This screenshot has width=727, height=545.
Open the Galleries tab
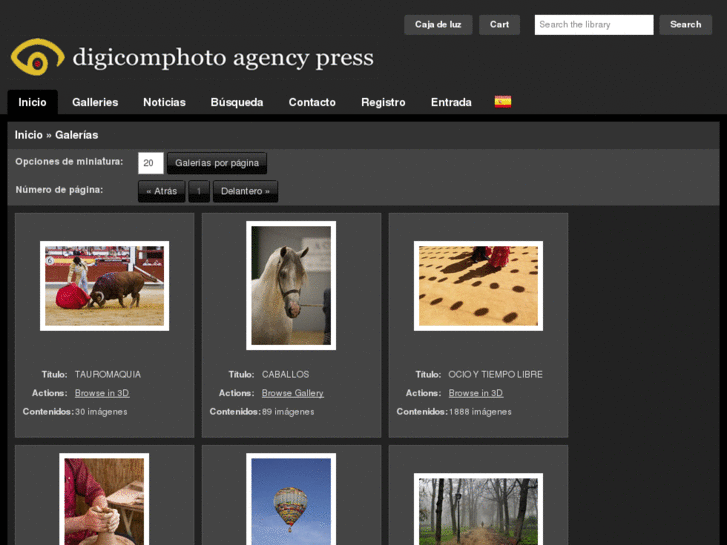tap(95, 102)
